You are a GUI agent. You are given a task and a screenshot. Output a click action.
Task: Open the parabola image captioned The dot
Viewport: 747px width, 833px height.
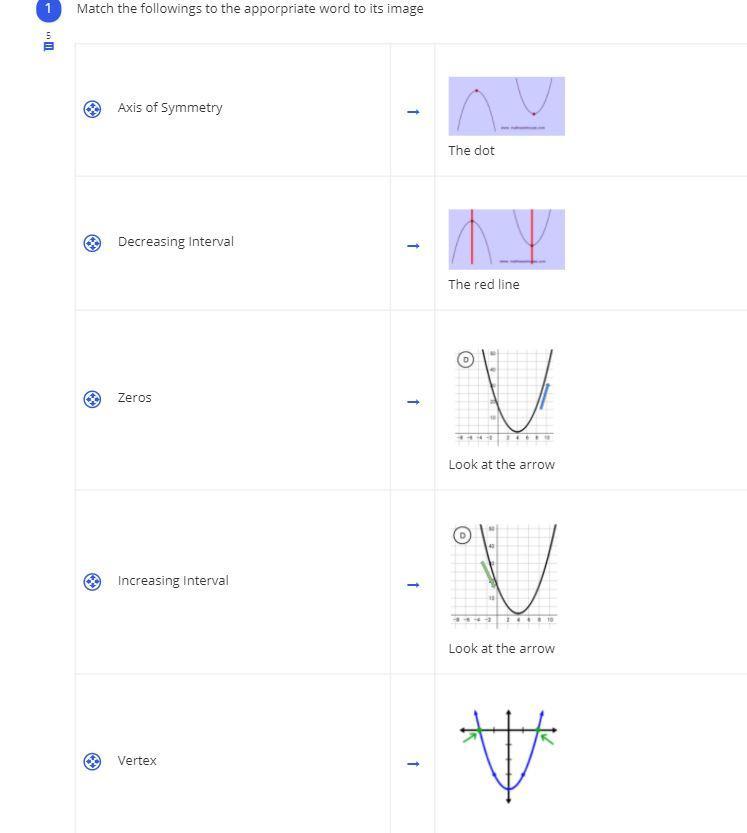coord(506,106)
